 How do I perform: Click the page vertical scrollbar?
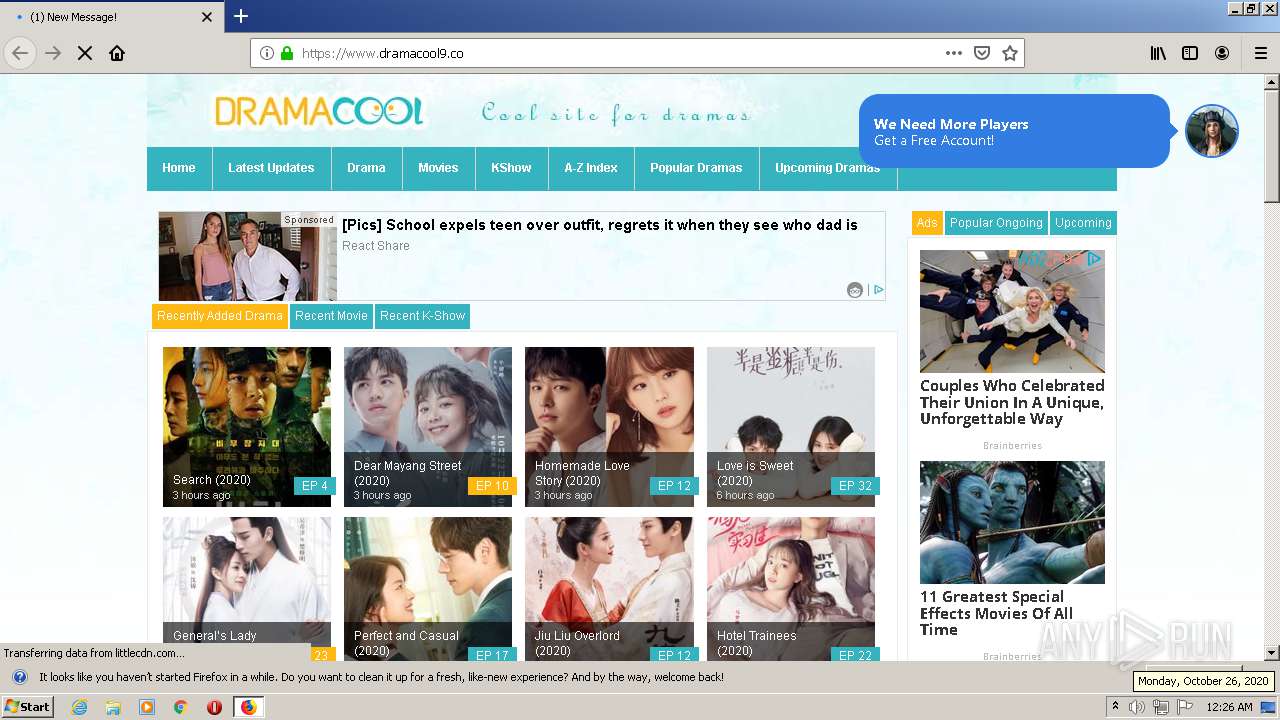(1272, 366)
